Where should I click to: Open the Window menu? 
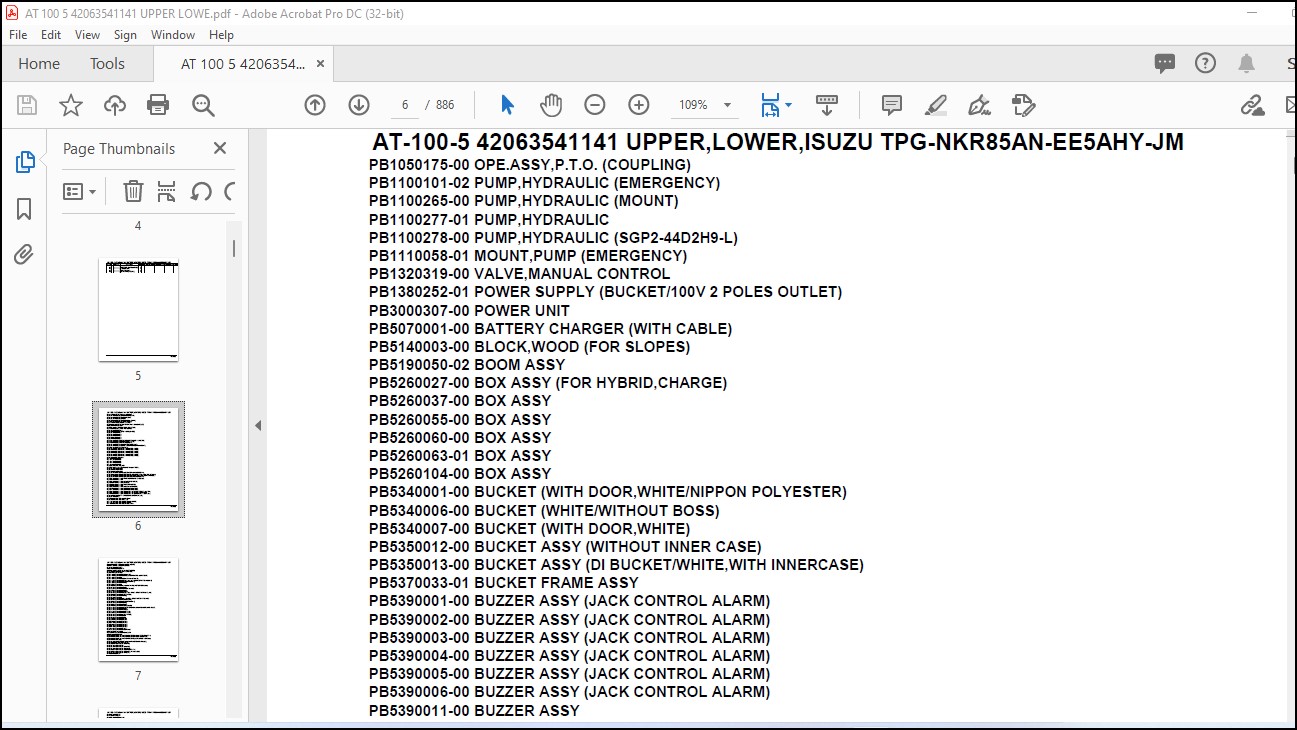point(173,34)
